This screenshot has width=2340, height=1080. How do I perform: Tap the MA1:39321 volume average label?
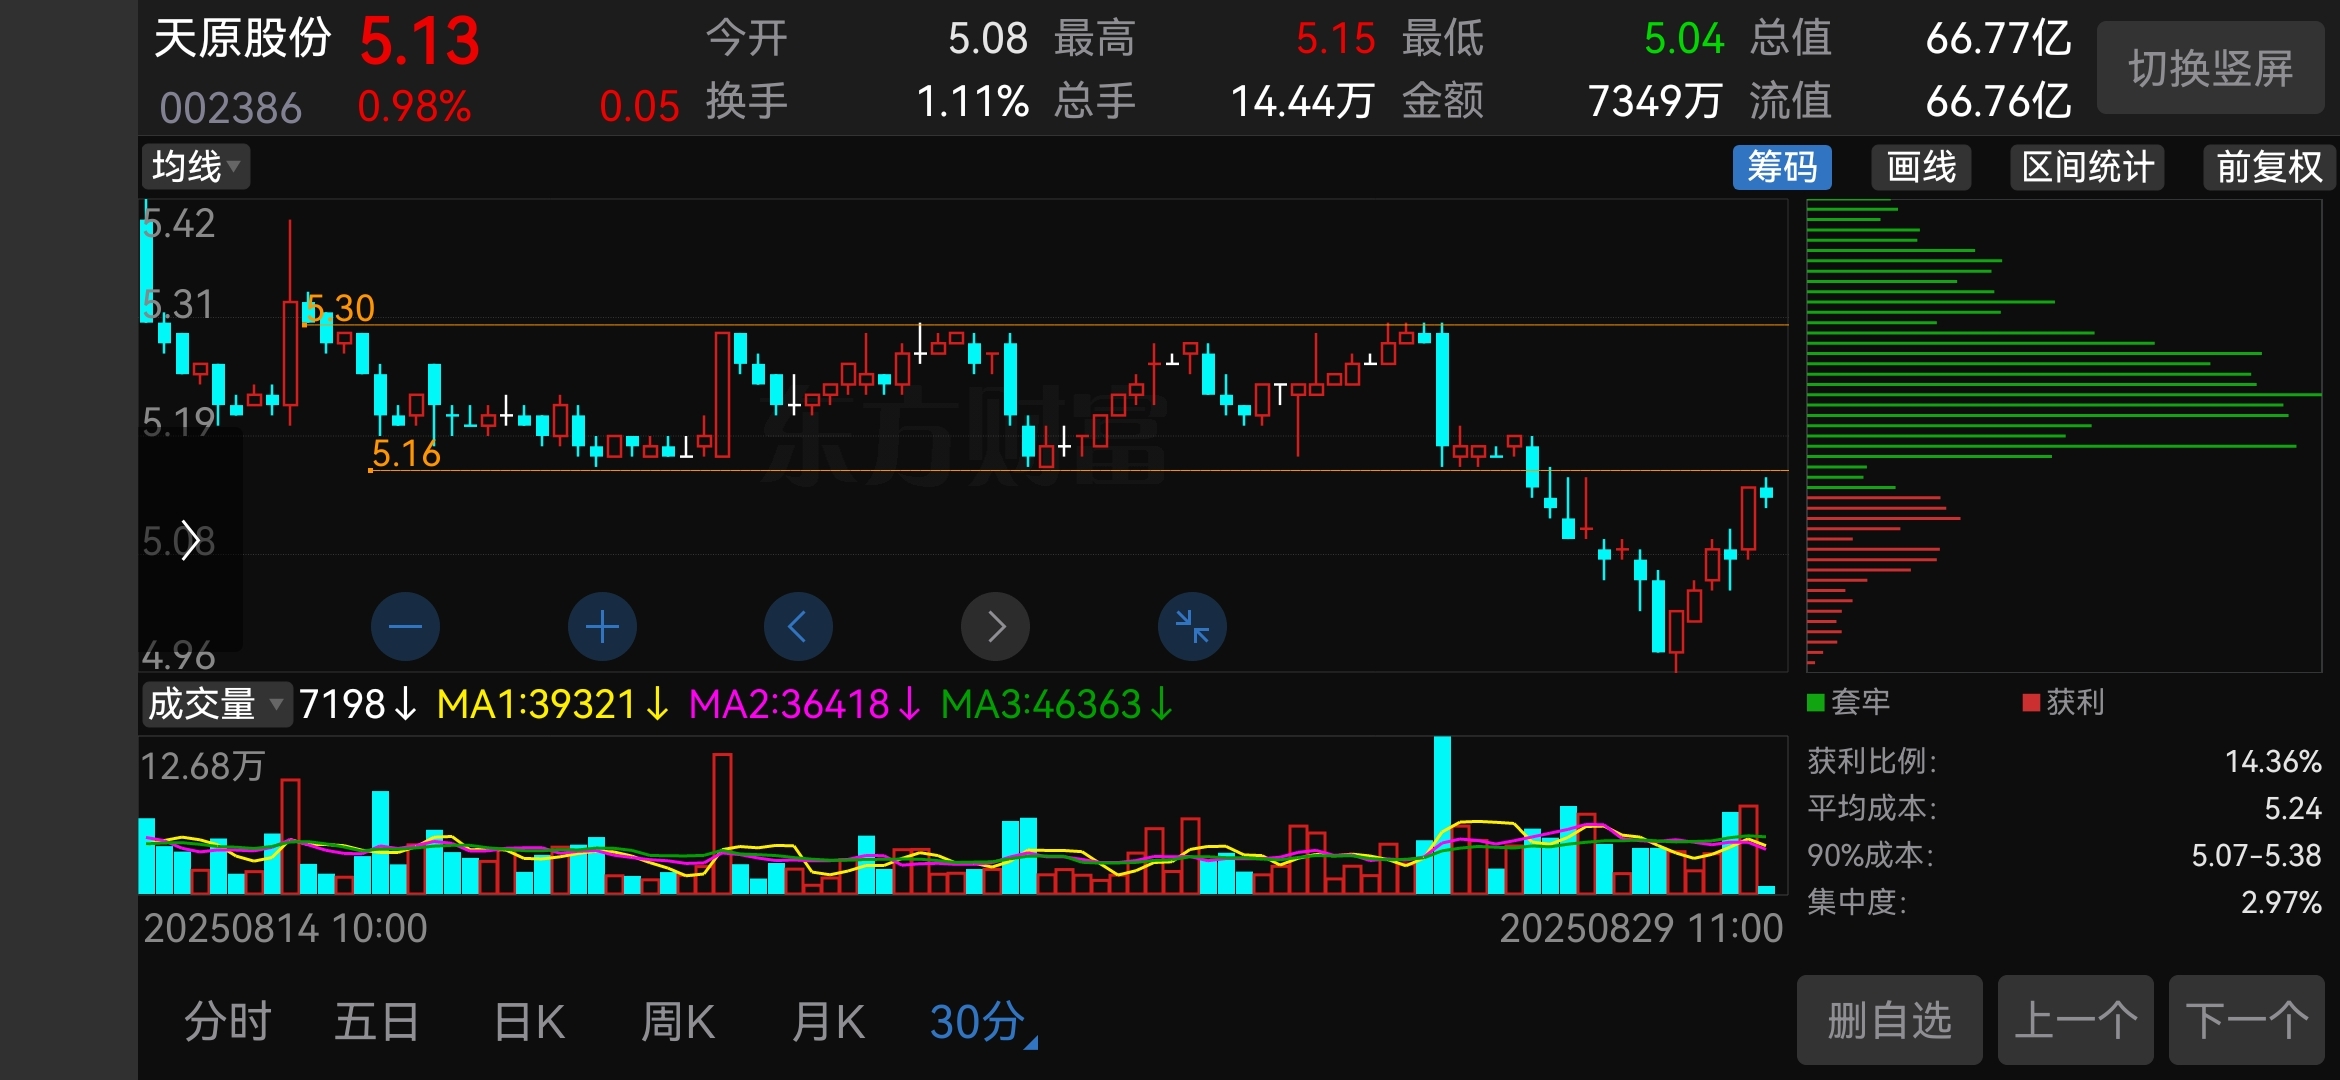tap(551, 704)
